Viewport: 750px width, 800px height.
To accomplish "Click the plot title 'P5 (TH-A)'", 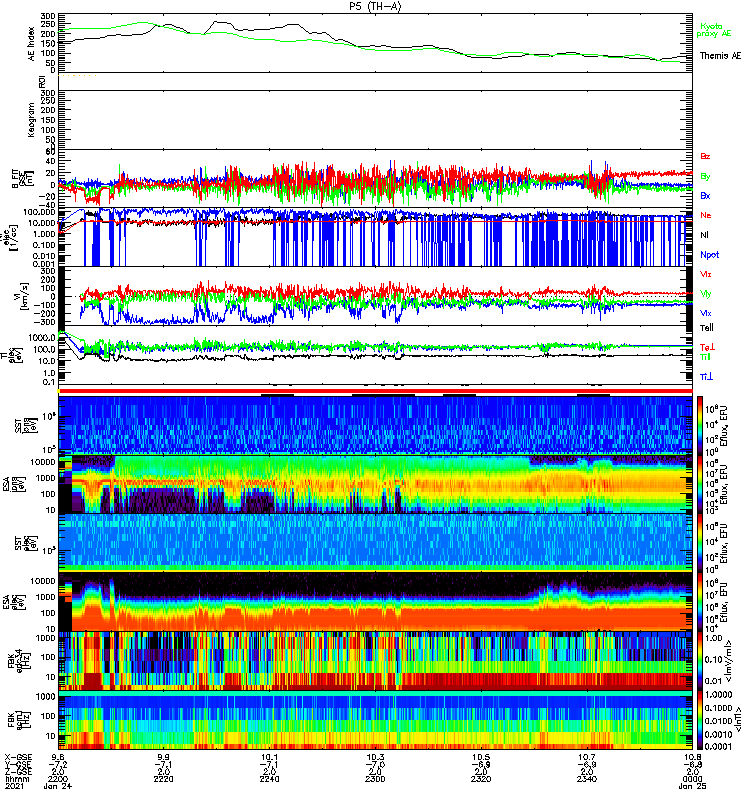I will [375, 6].
